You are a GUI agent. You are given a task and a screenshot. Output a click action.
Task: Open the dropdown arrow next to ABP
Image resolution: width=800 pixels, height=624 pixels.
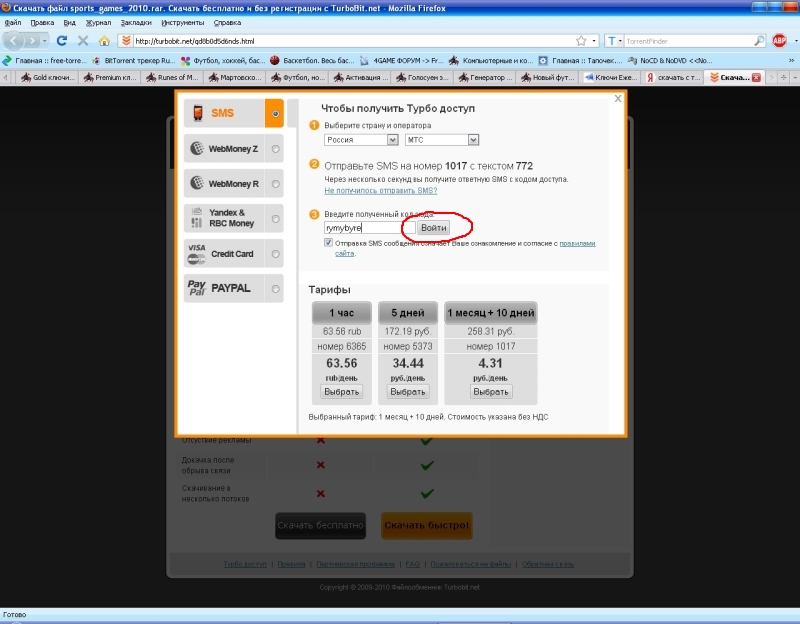[795, 41]
